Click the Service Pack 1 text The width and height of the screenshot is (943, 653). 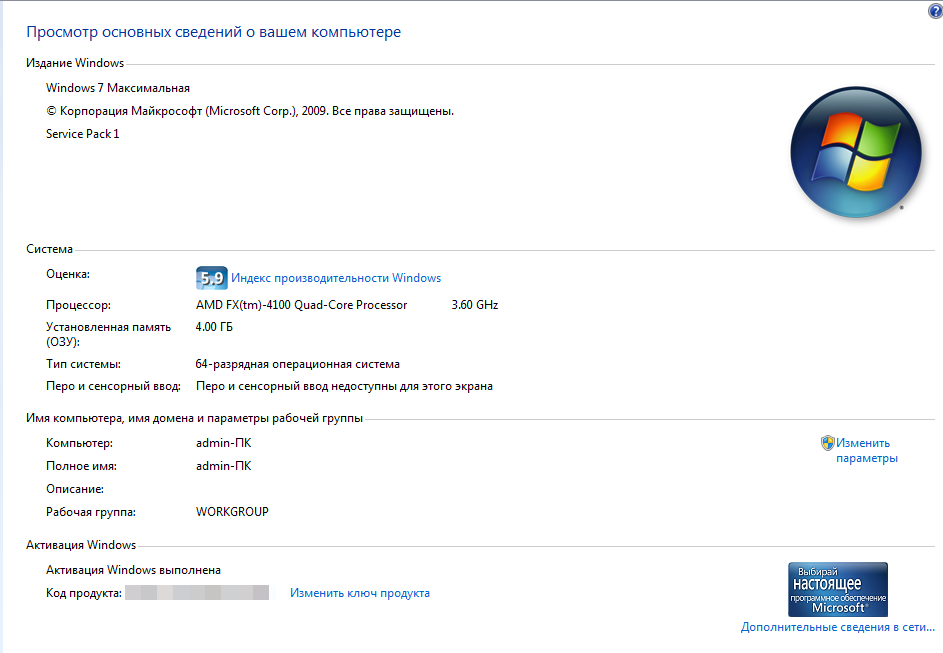coord(82,133)
